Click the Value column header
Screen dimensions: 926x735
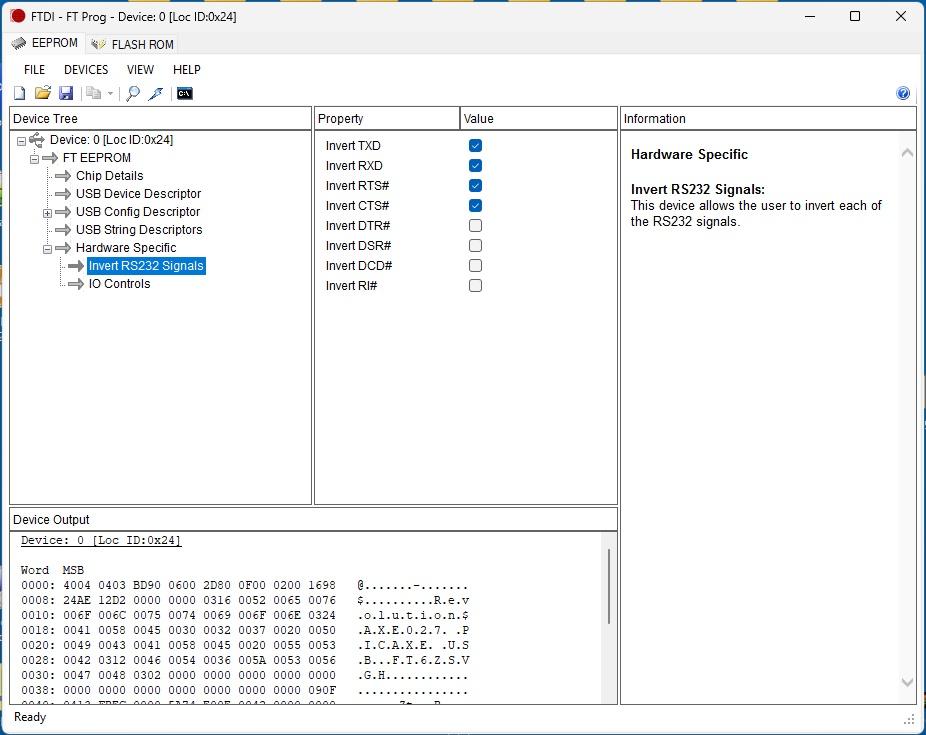point(538,119)
